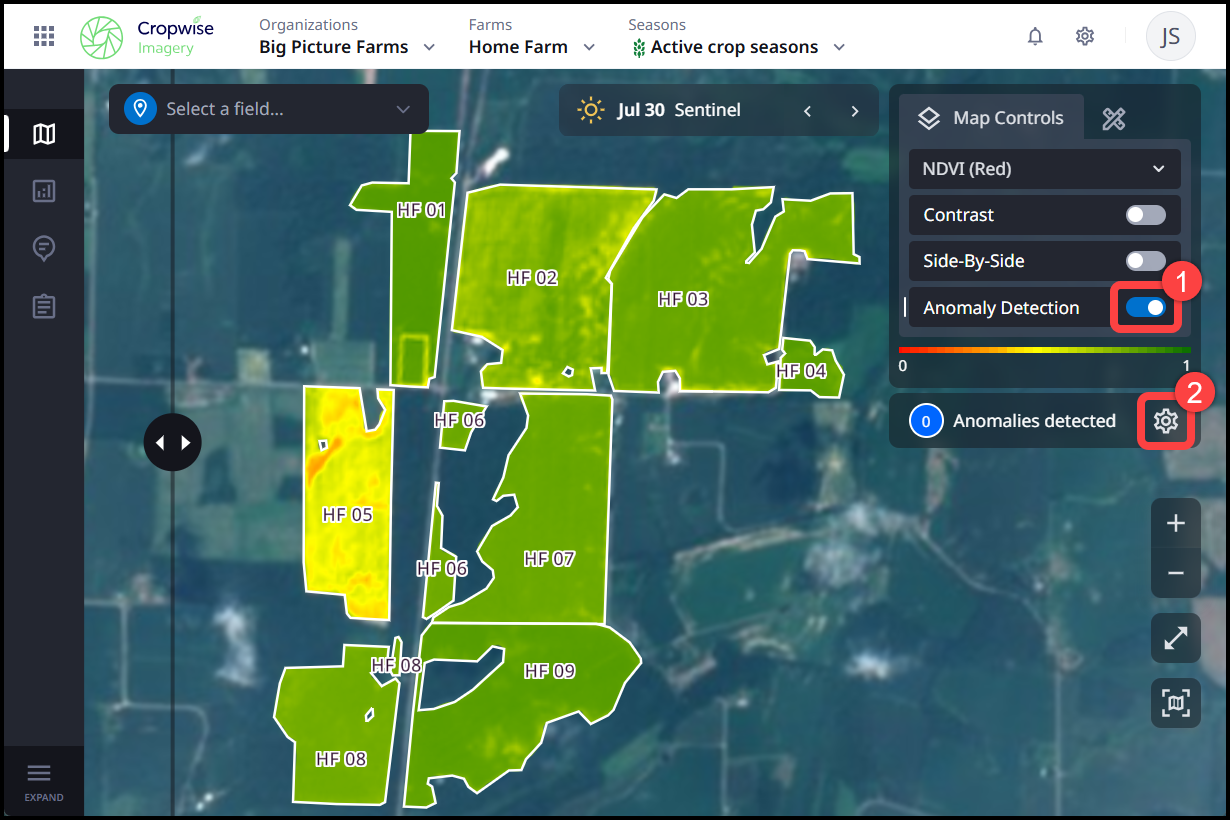1230x820 pixels.
Task: Click the side-by-side map divider handle
Action: pos(173,441)
